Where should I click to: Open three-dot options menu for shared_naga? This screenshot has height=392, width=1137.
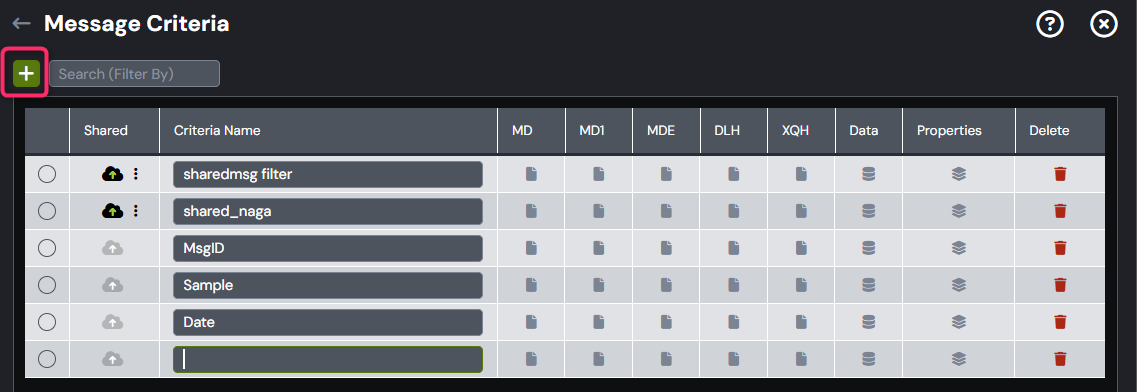point(136,211)
